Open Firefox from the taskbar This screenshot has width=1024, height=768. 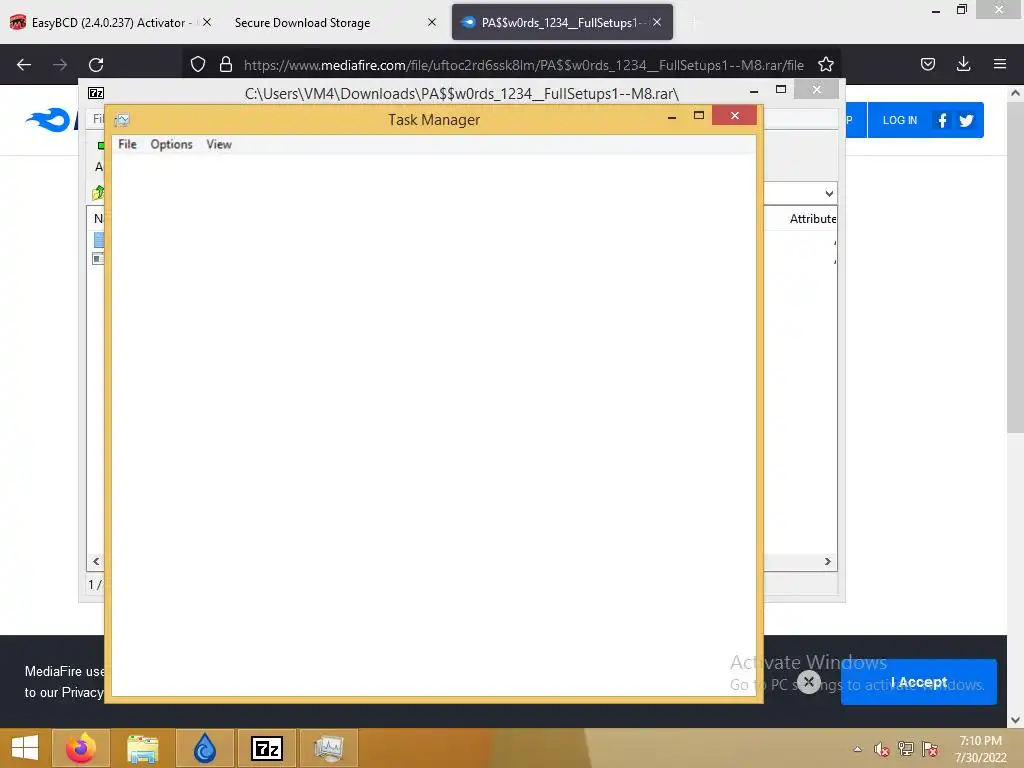point(81,748)
